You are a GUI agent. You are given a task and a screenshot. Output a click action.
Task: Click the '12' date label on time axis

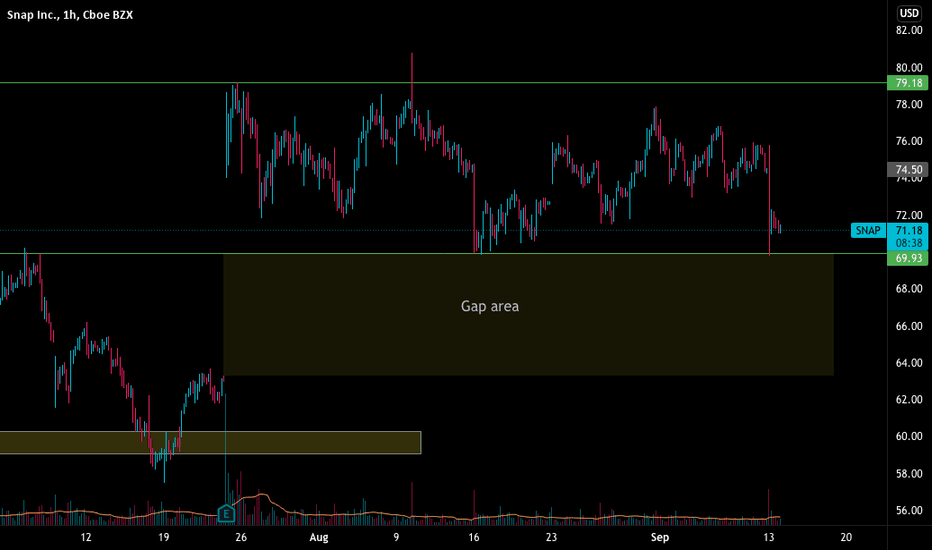tap(86, 538)
